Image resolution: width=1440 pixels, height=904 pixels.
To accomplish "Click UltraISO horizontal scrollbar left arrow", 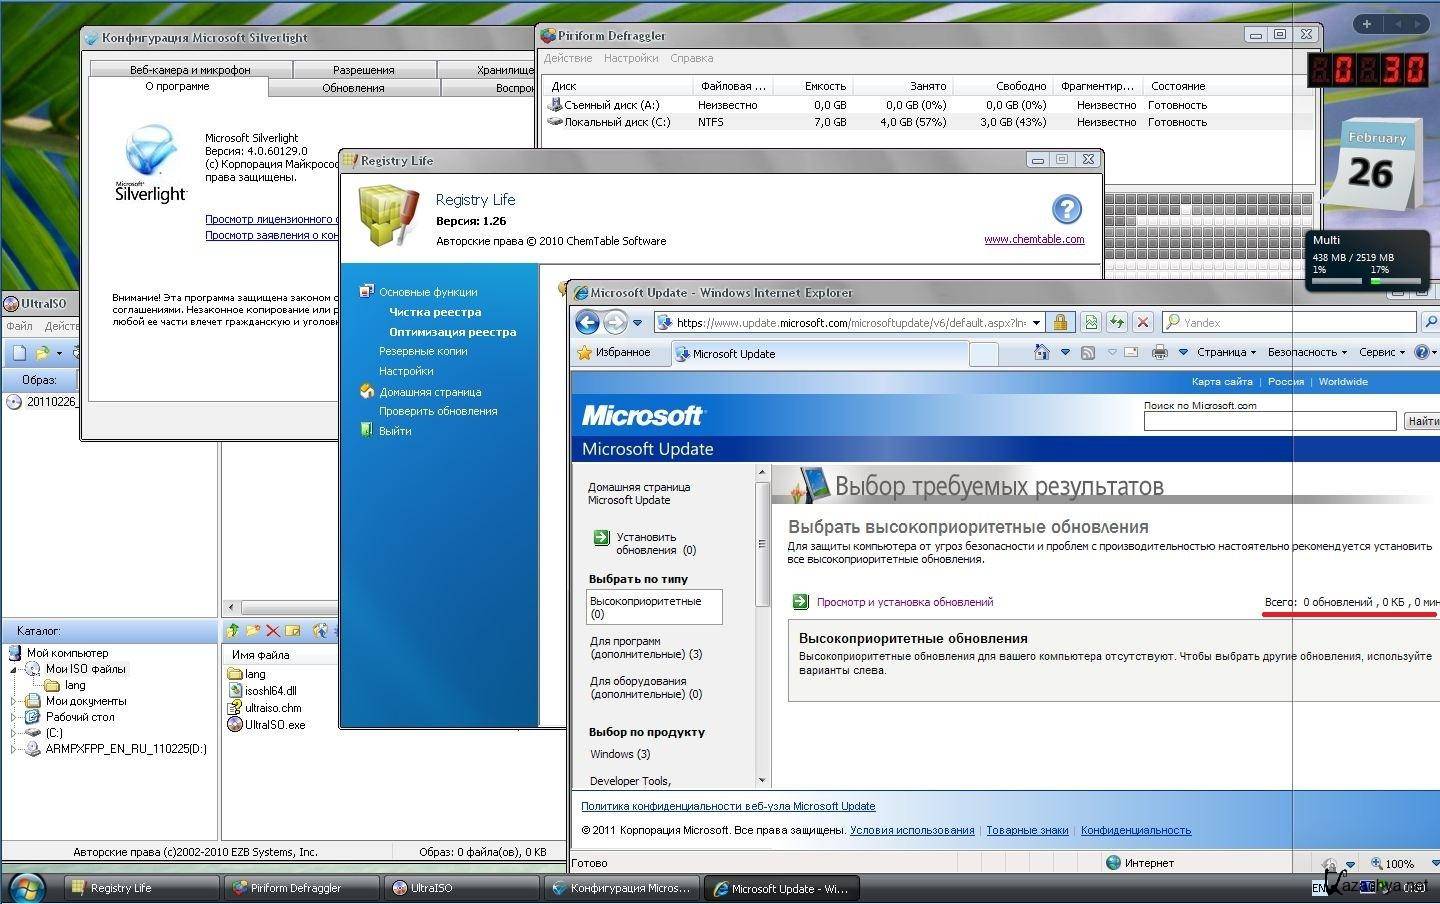I will pyautogui.click(x=232, y=607).
